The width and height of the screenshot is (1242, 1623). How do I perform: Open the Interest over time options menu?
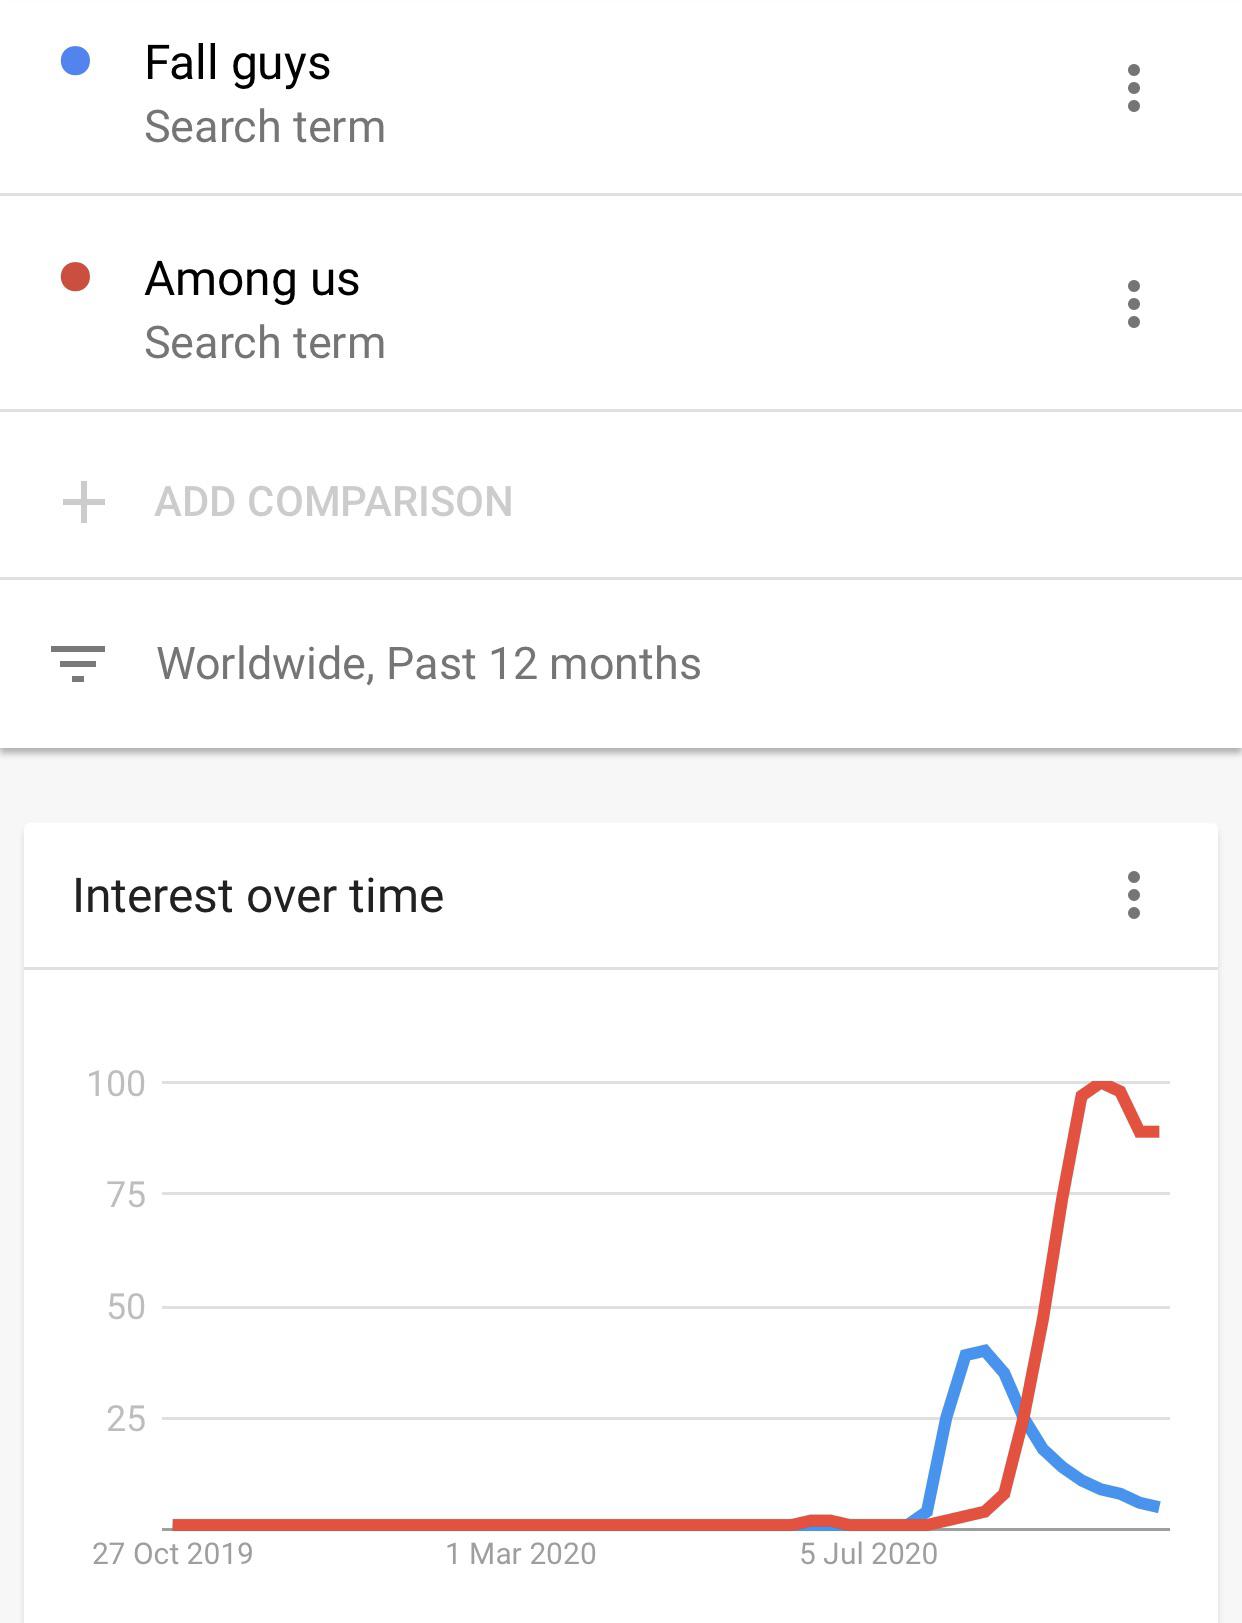point(1133,897)
